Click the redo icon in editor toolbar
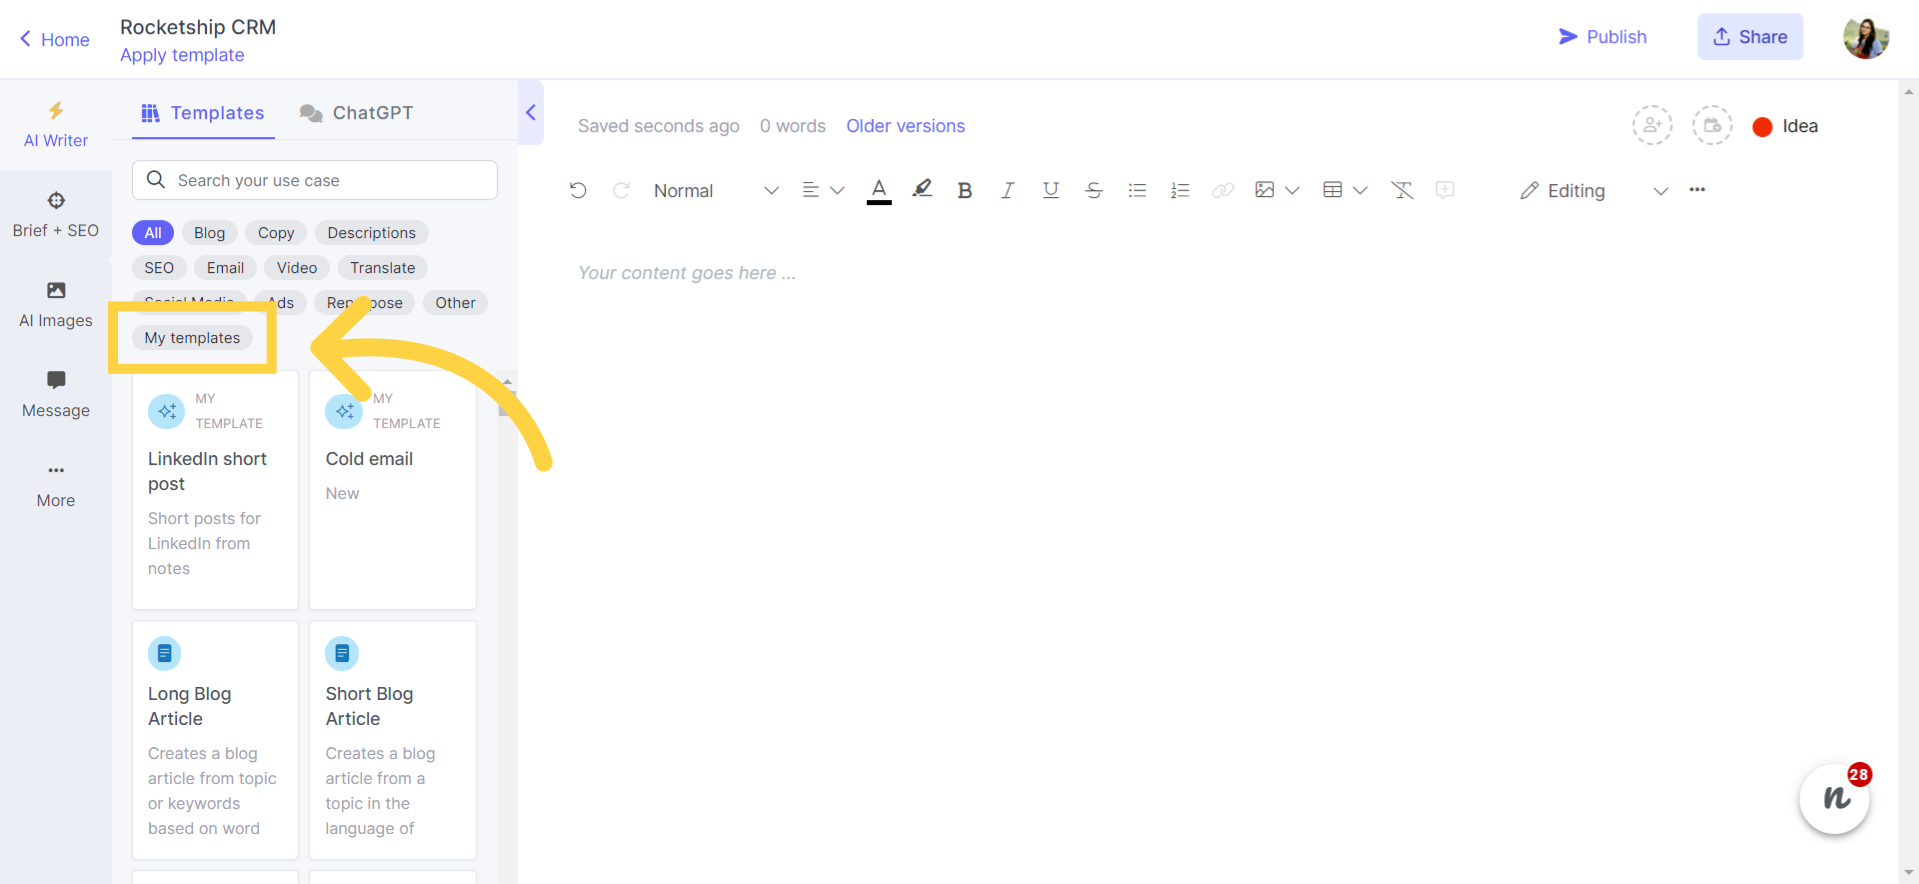The height and width of the screenshot is (884, 1919). click(x=621, y=190)
